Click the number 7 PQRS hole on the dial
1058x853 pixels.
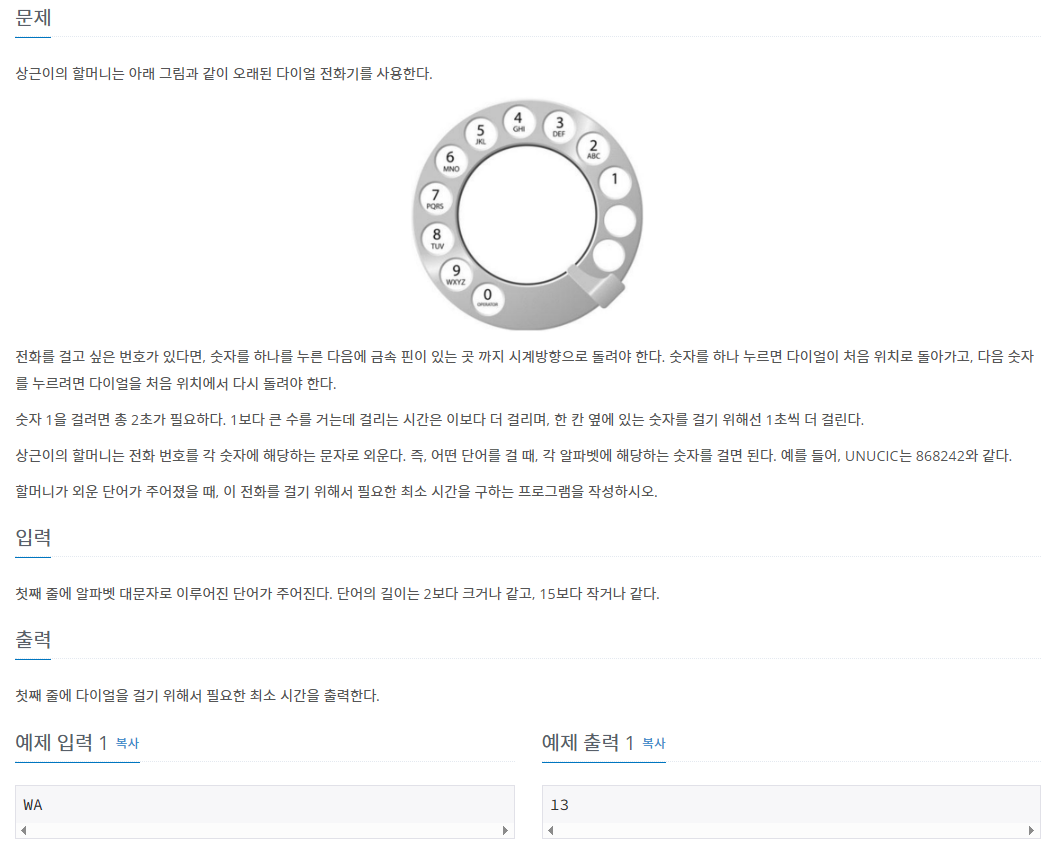[435, 198]
